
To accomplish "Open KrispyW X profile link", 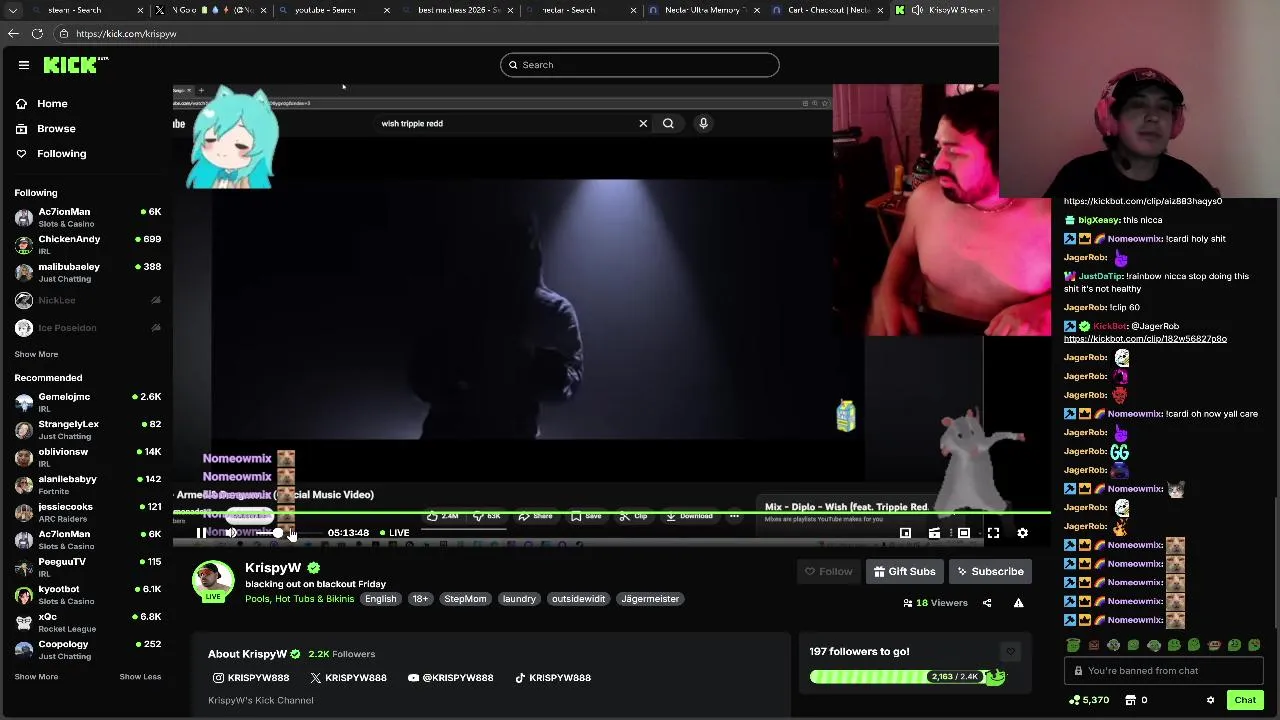I will pos(348,678).
